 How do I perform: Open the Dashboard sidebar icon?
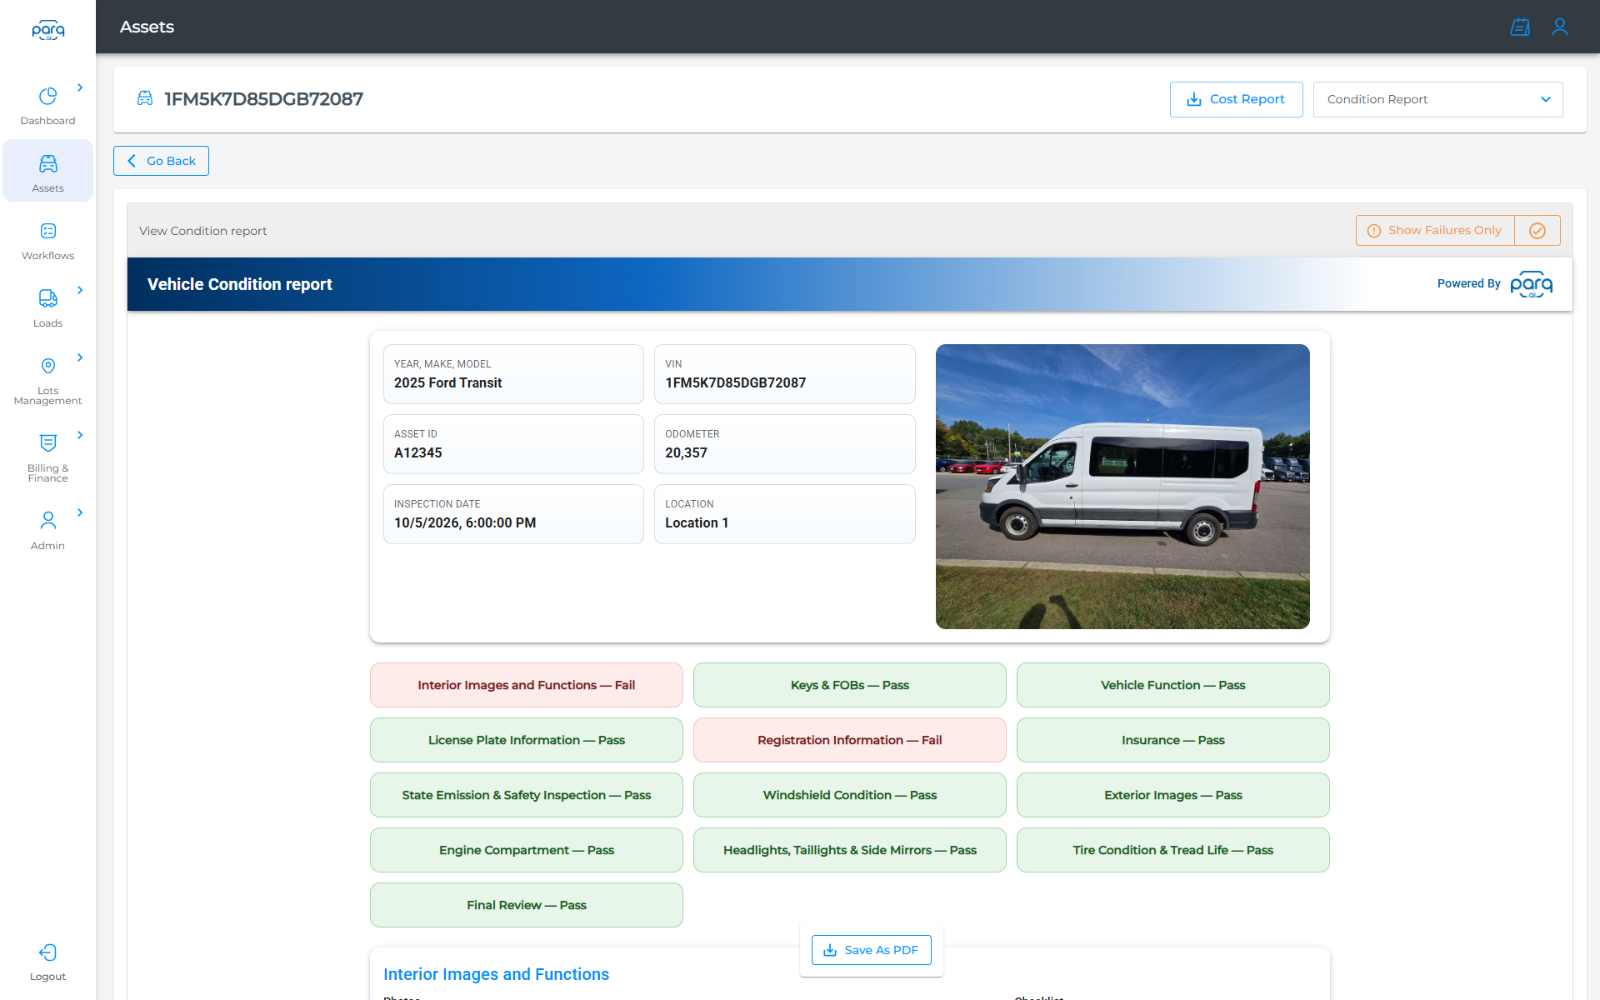coord(48,96)
